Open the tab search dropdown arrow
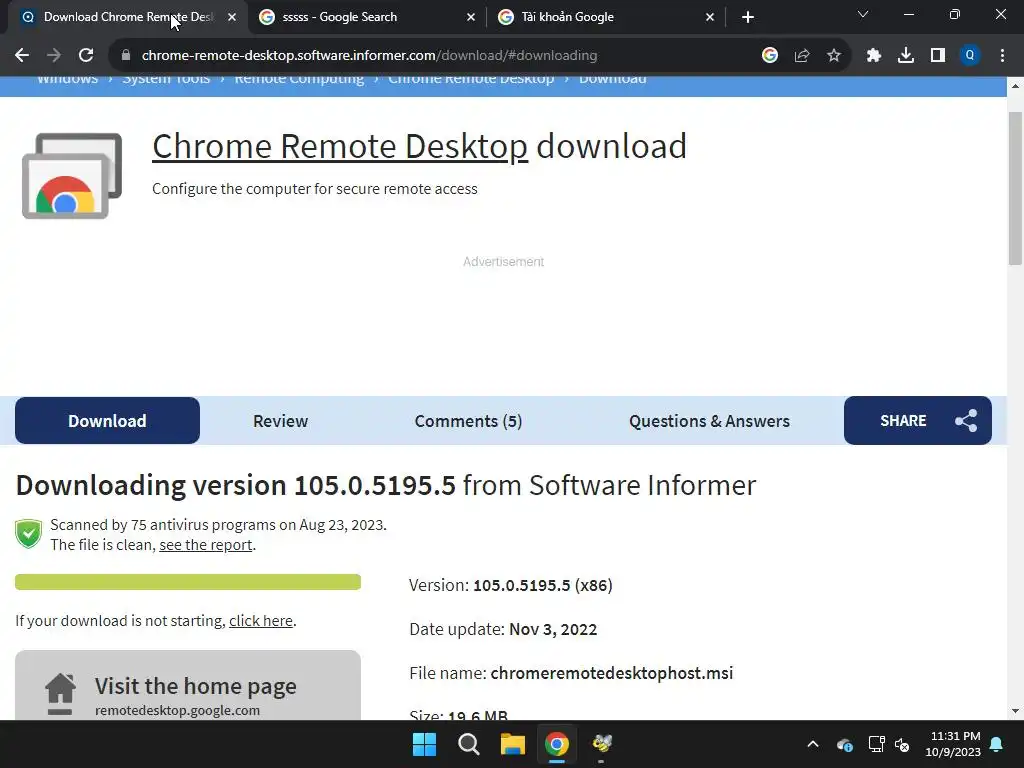This screenshot has height=768, width=1024. 863,14
